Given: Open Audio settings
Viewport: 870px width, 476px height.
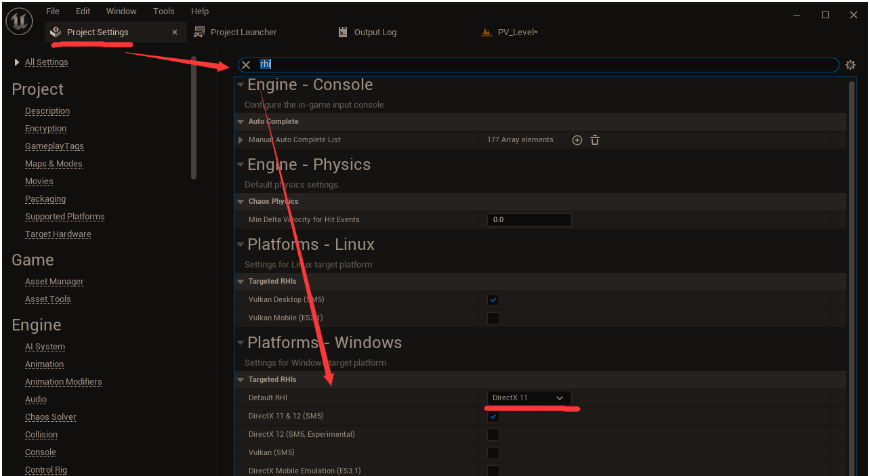Looking at the screenshot, I should (36, 399).
